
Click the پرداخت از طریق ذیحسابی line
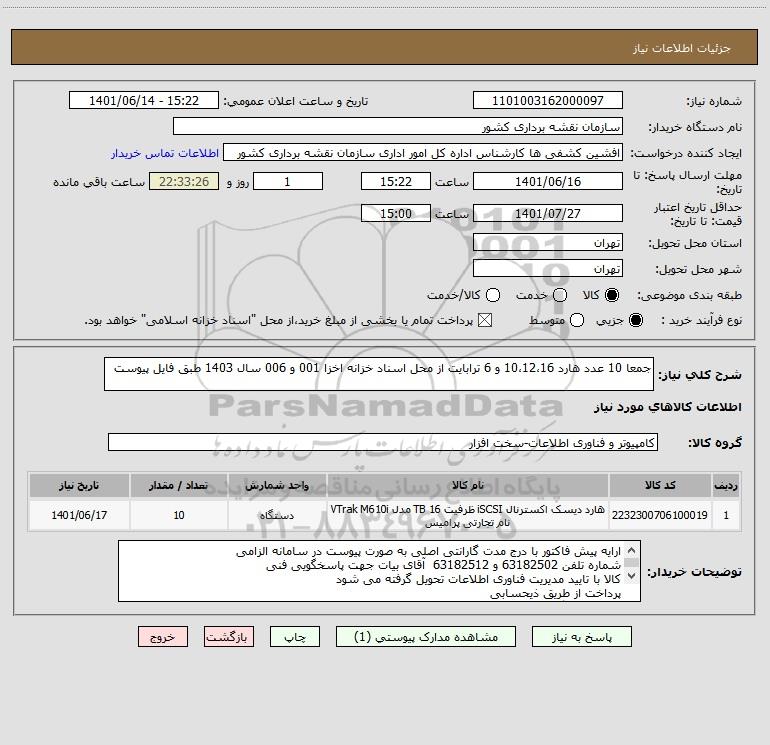tap(555, 593)
